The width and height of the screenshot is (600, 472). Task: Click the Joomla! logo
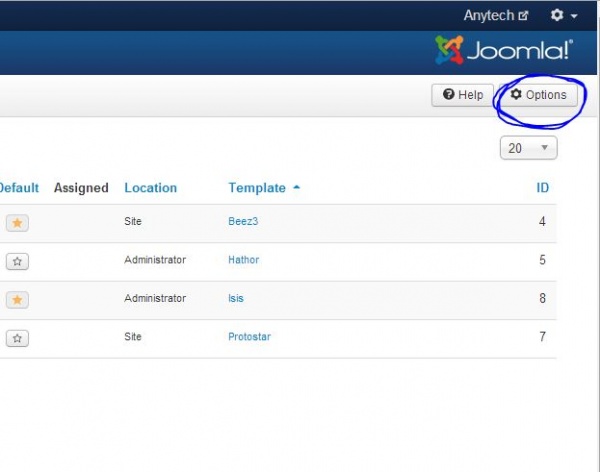point(504,50)
